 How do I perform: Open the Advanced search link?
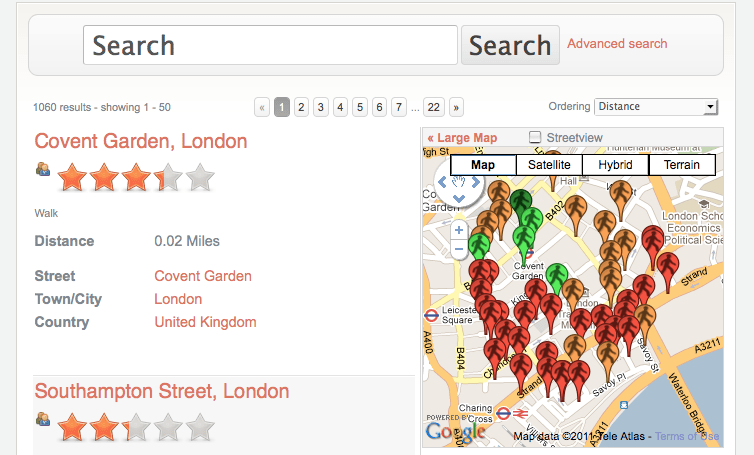click(617, 44)
